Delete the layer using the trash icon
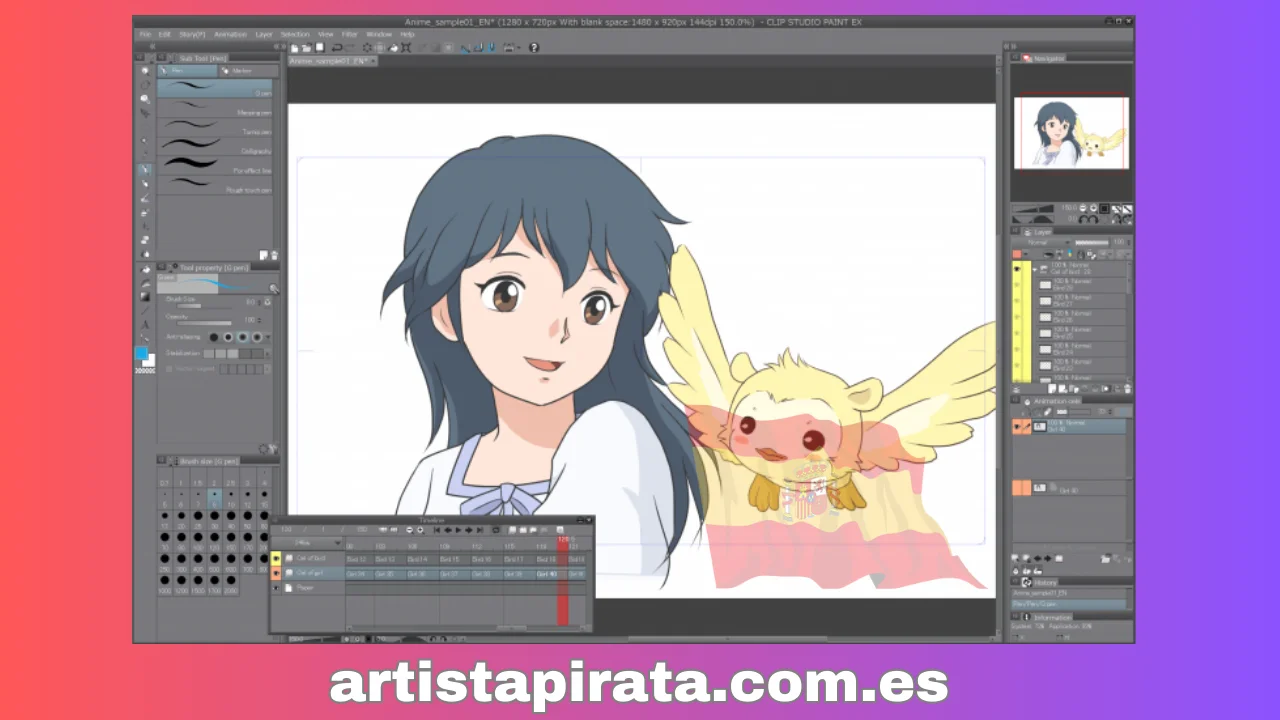The width and height of the screenshot is (1280, 720). tap(1126, 389)
